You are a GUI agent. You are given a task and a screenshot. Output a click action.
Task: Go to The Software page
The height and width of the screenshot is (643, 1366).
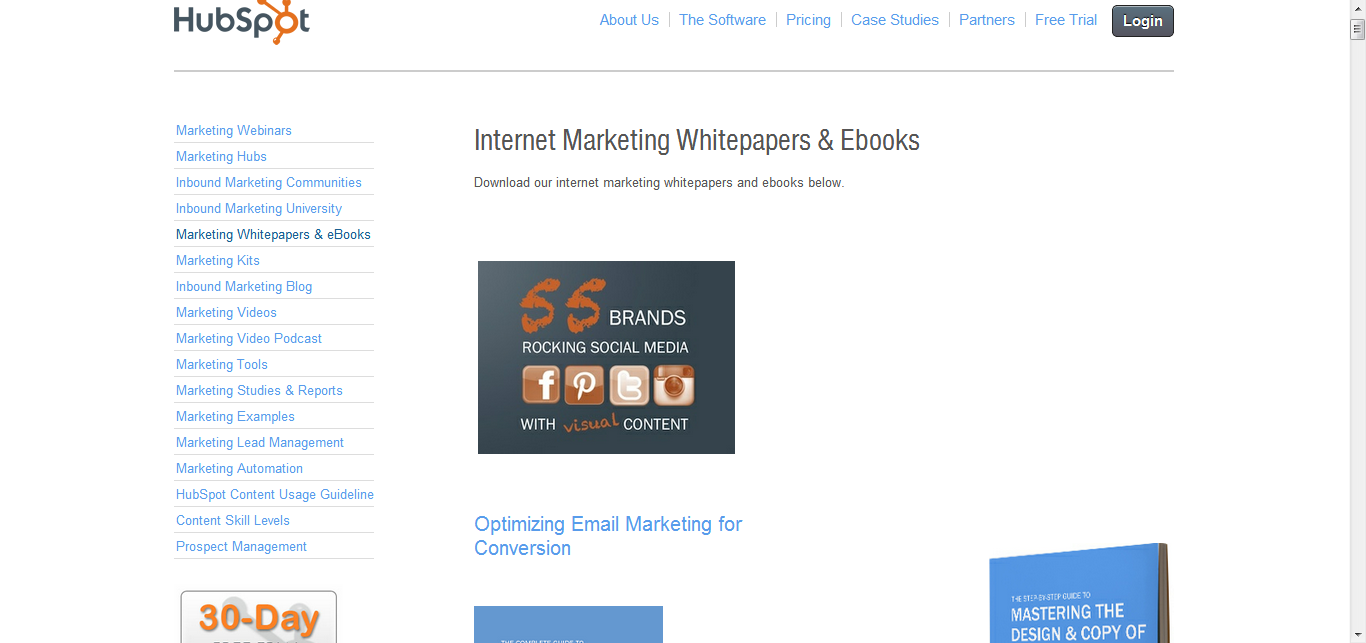[x=722, y=20]
